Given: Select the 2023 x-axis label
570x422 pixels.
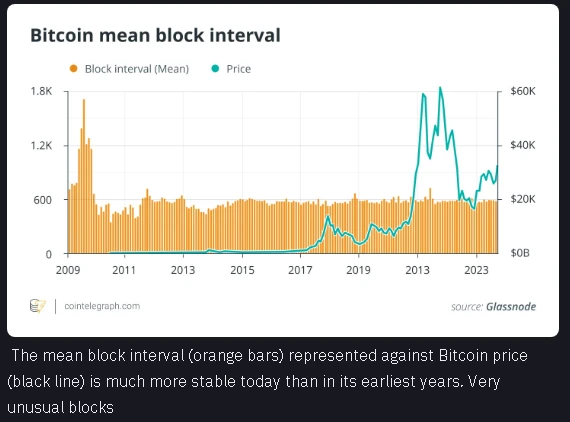Looking at the screenshot, I should pos(477,270).
